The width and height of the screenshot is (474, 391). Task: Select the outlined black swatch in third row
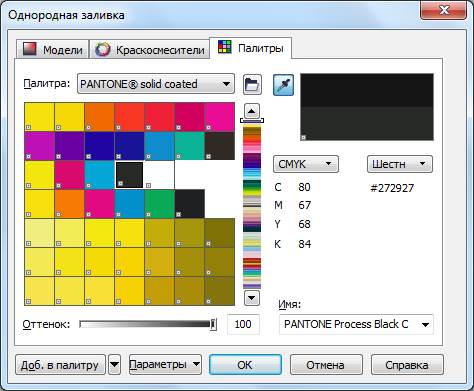pos(129,175)
